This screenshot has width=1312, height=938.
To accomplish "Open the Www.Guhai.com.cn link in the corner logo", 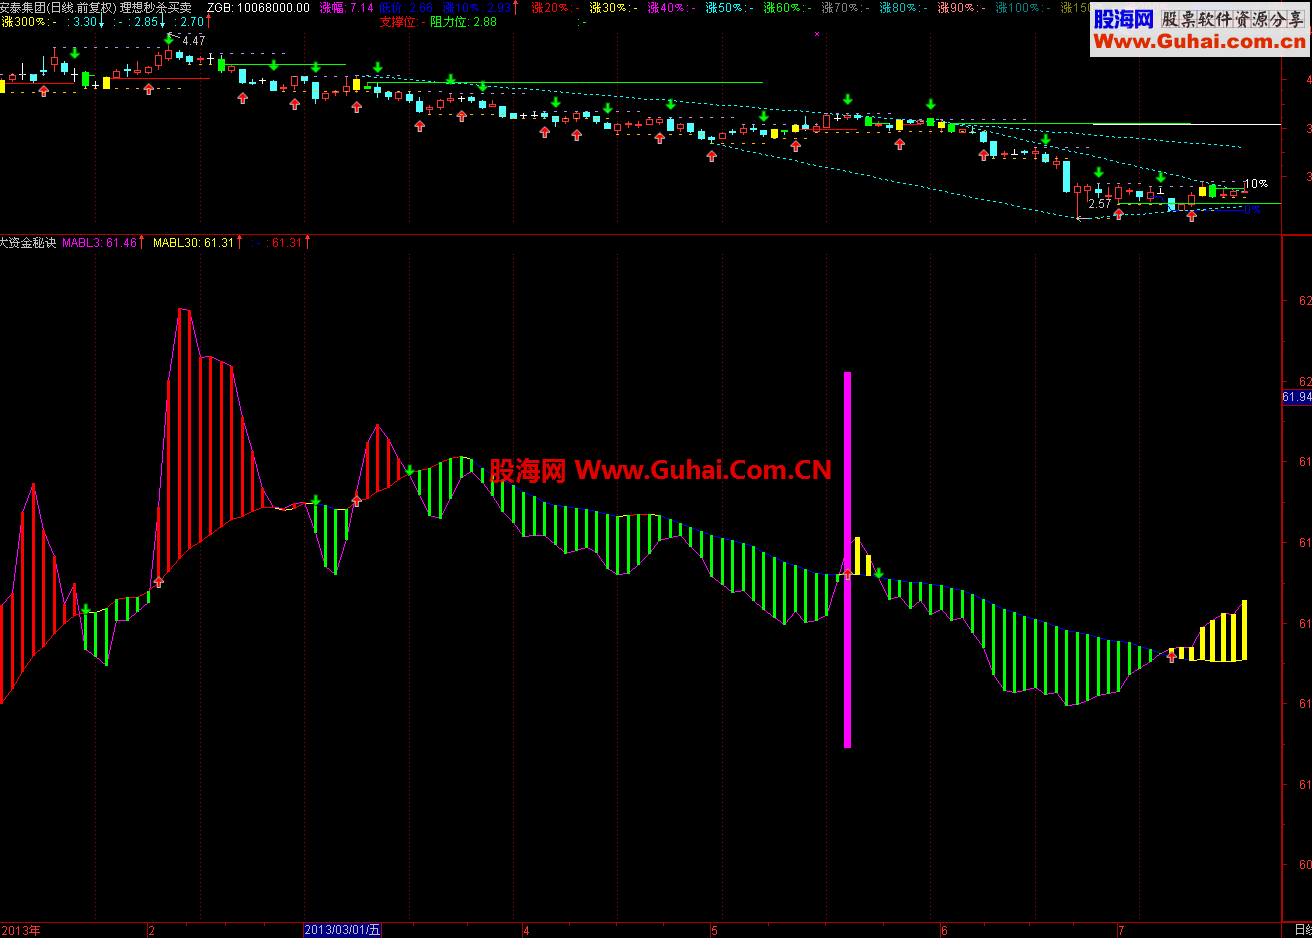I will click(x=1199, y=41).
